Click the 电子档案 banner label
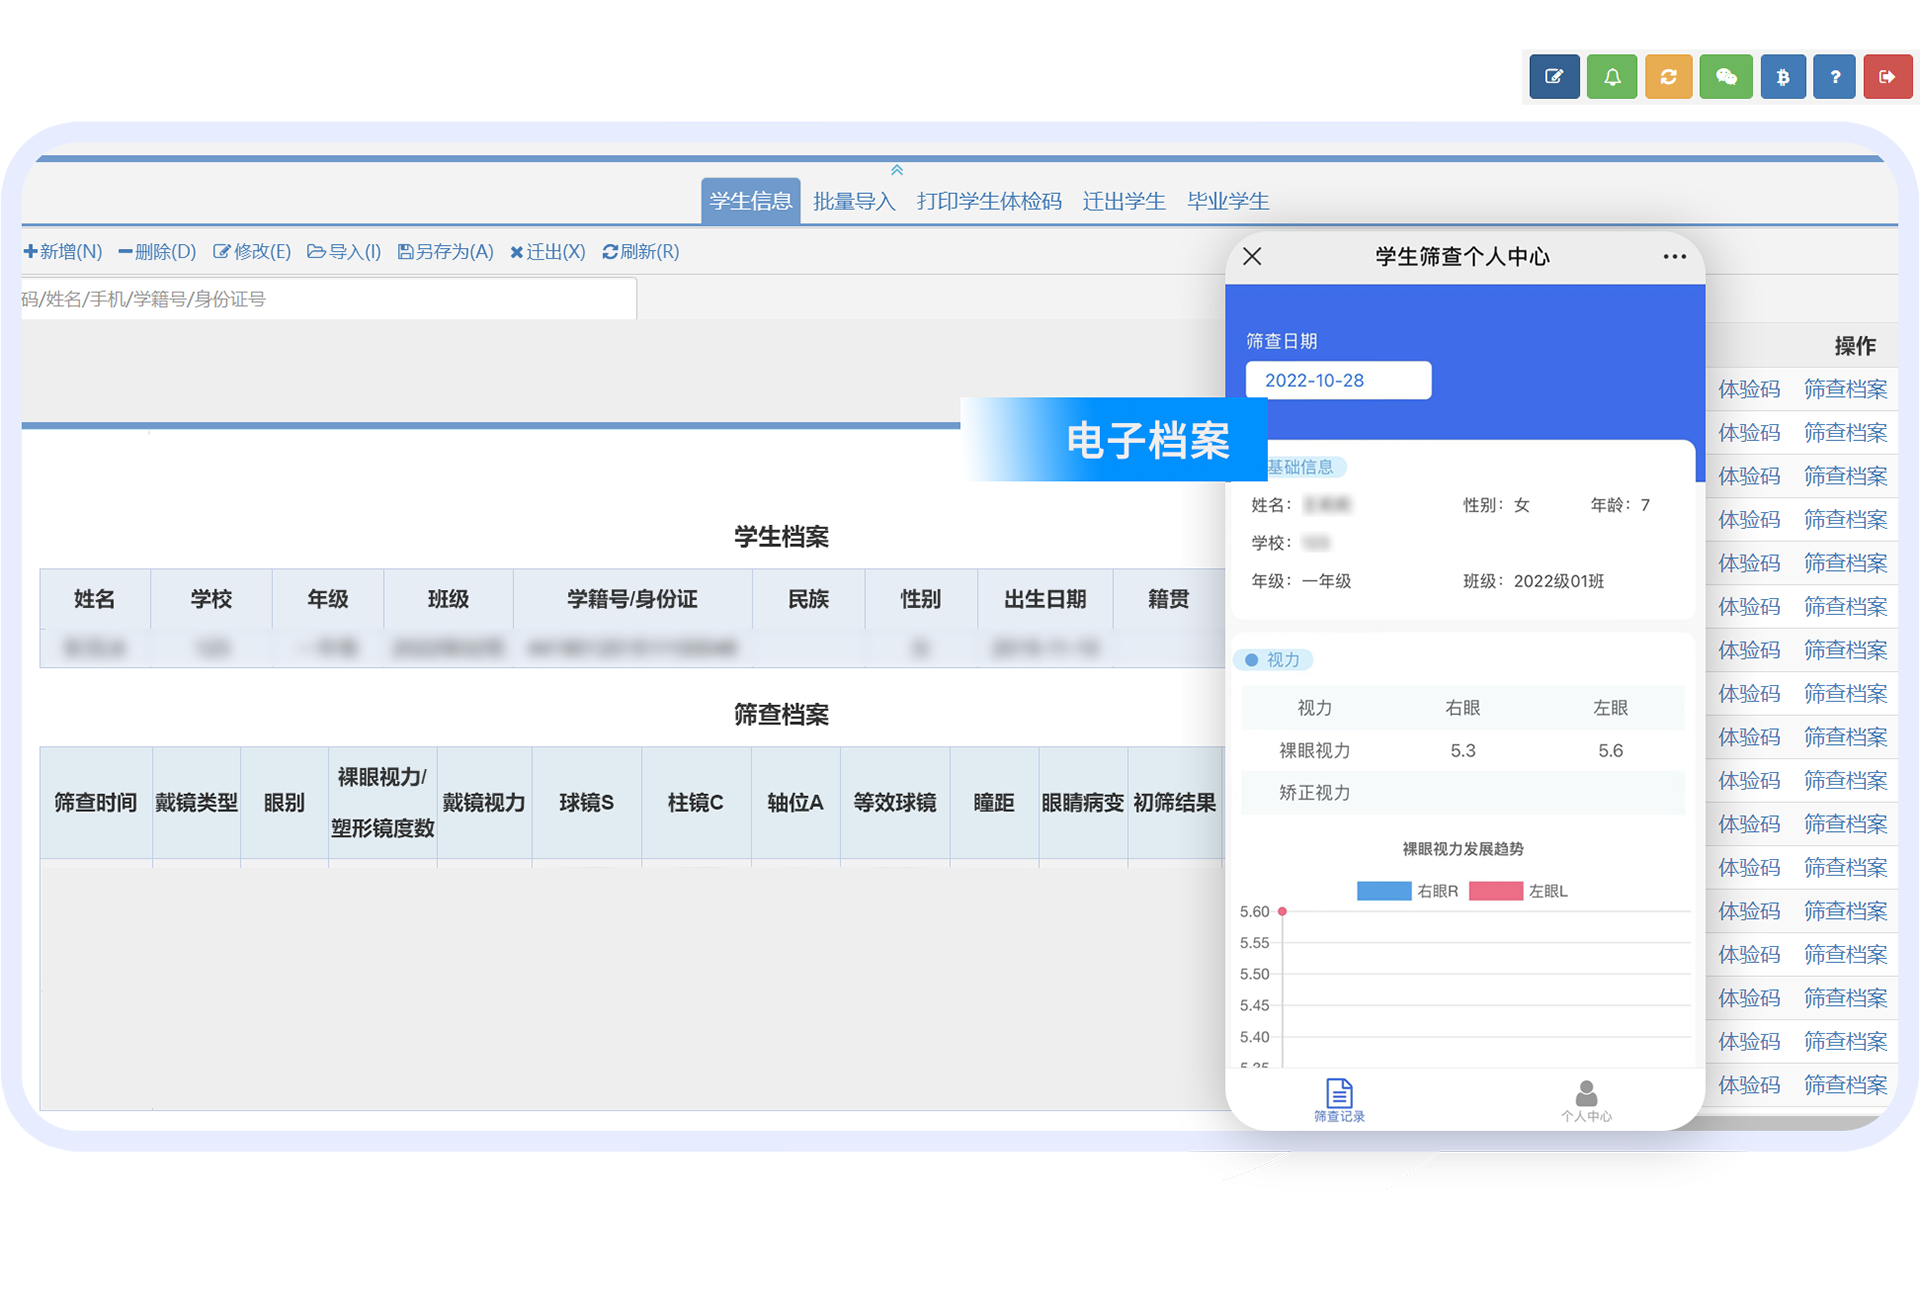The width and height of the screenshot is (1920, 1291). 1147,440
